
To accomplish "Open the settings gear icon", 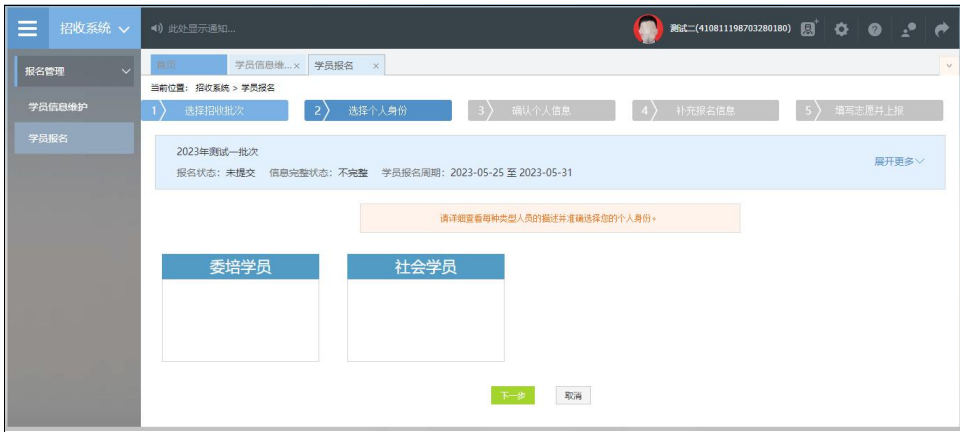I will [842, 29].
